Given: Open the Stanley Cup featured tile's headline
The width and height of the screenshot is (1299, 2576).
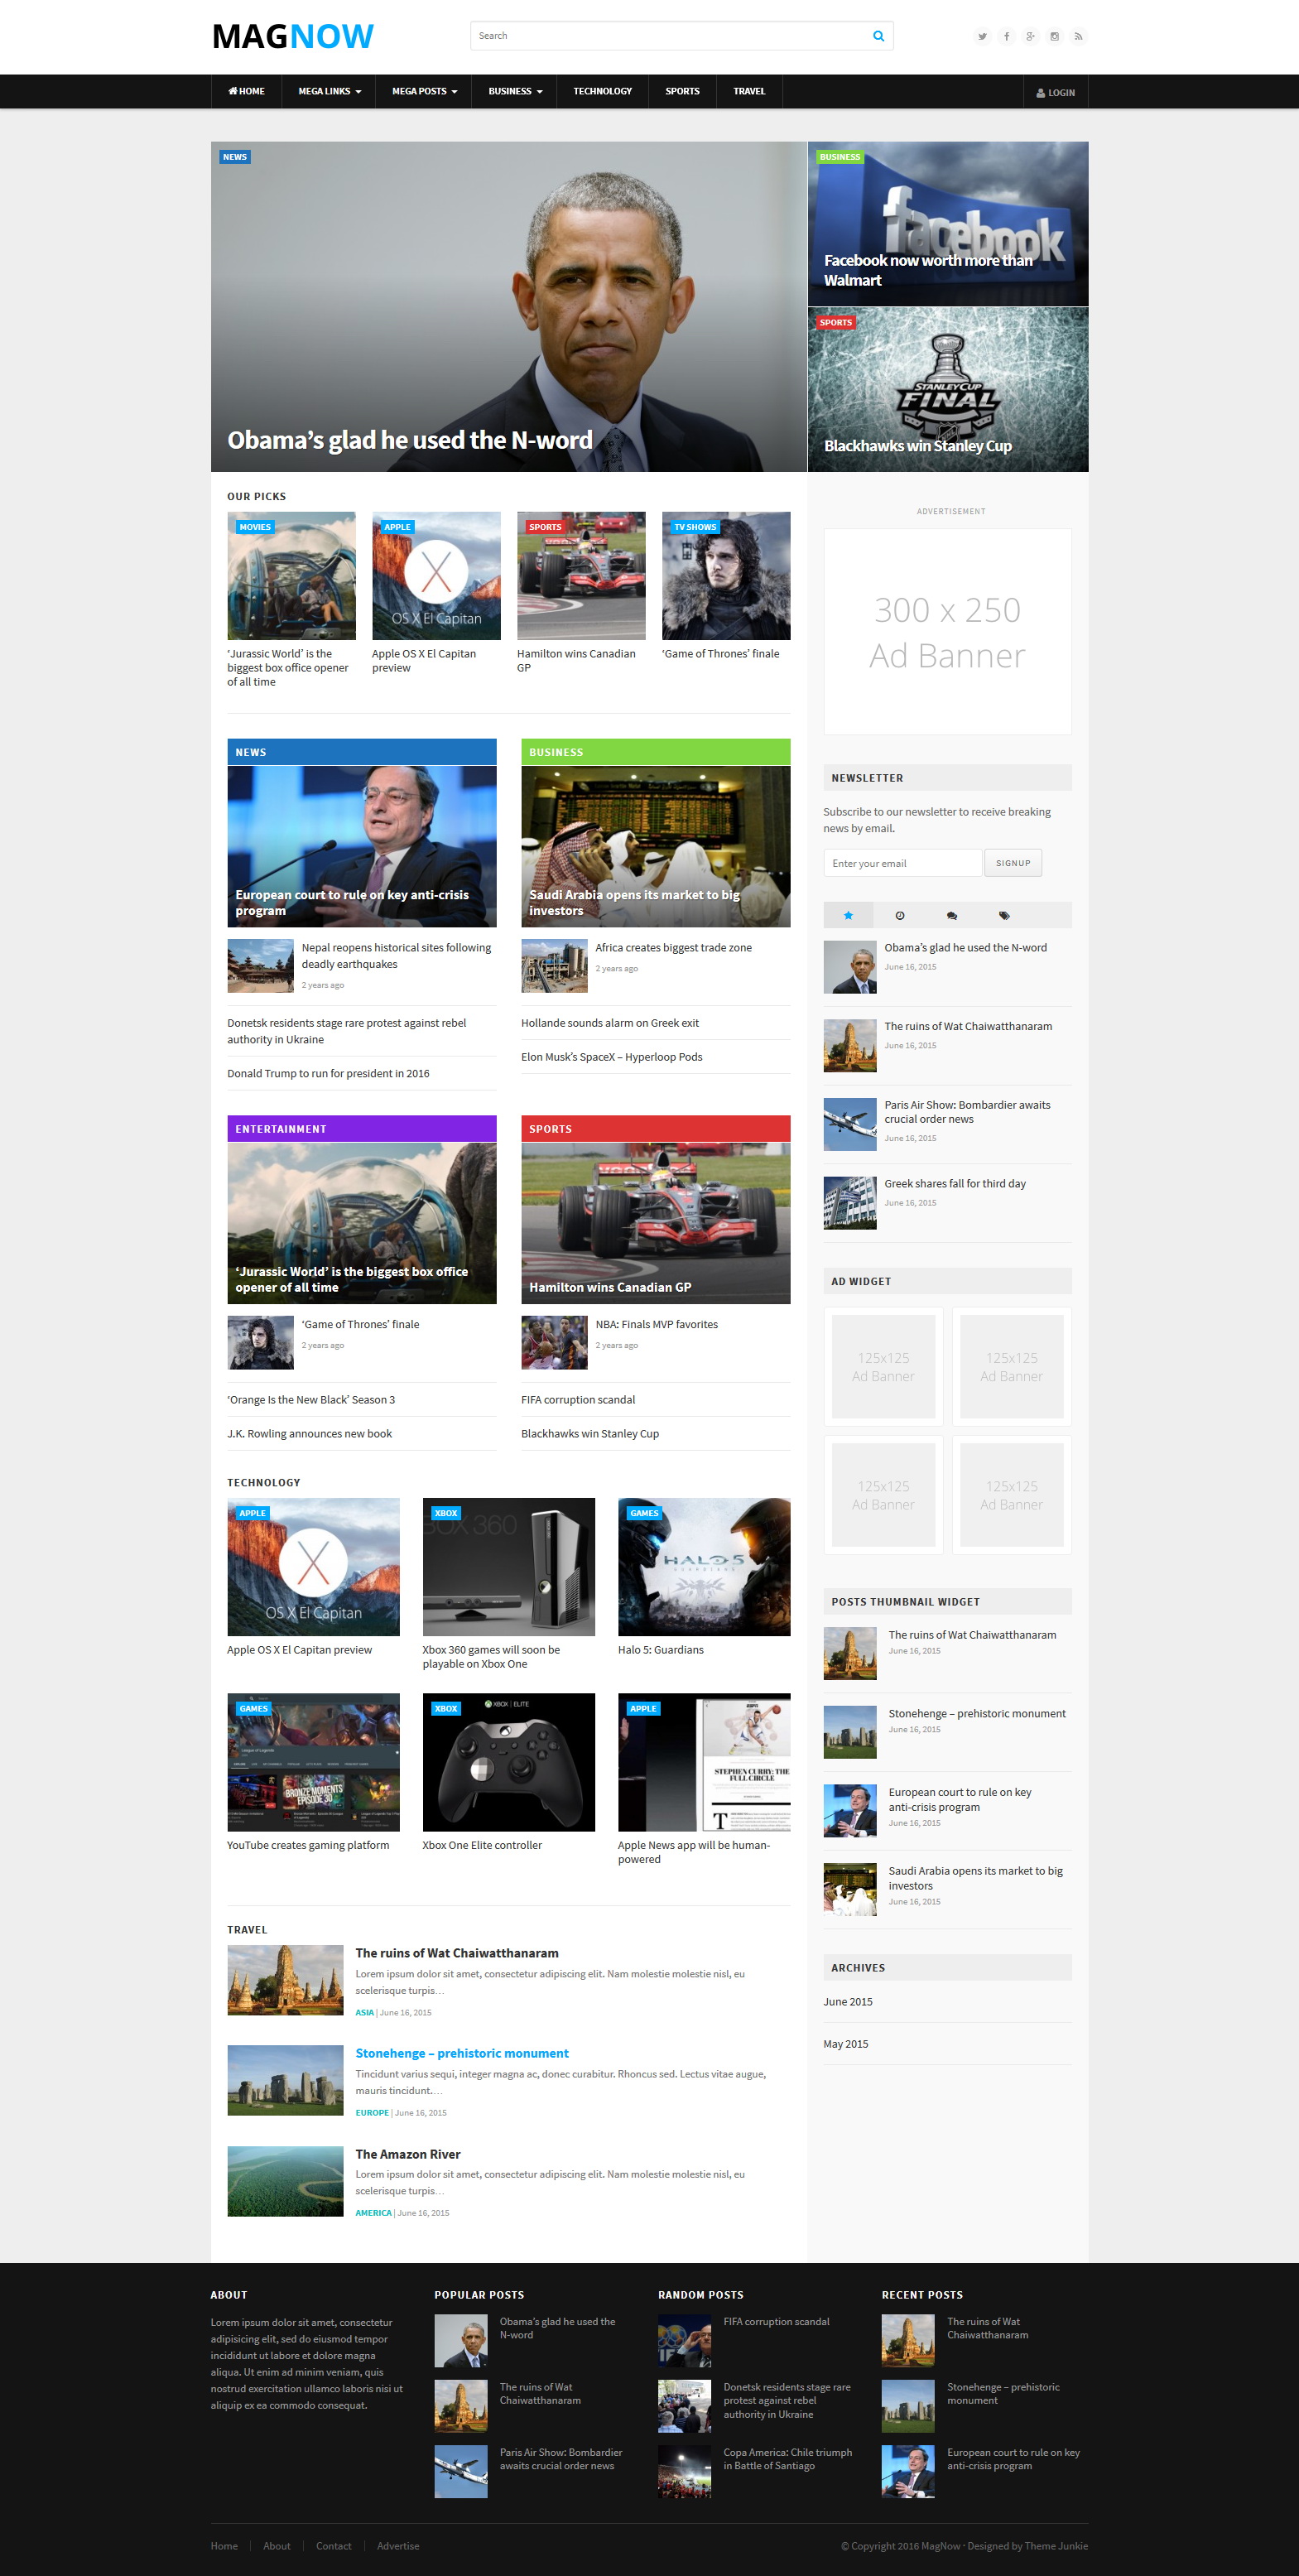Looking at the screenshot, I should 917,446.
